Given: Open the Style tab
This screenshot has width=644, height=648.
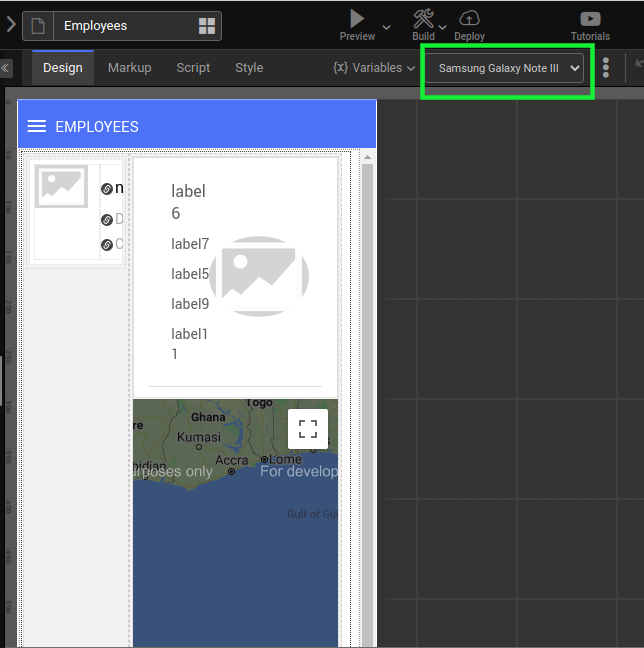Looking at the screenshot, I should [249, 68].
